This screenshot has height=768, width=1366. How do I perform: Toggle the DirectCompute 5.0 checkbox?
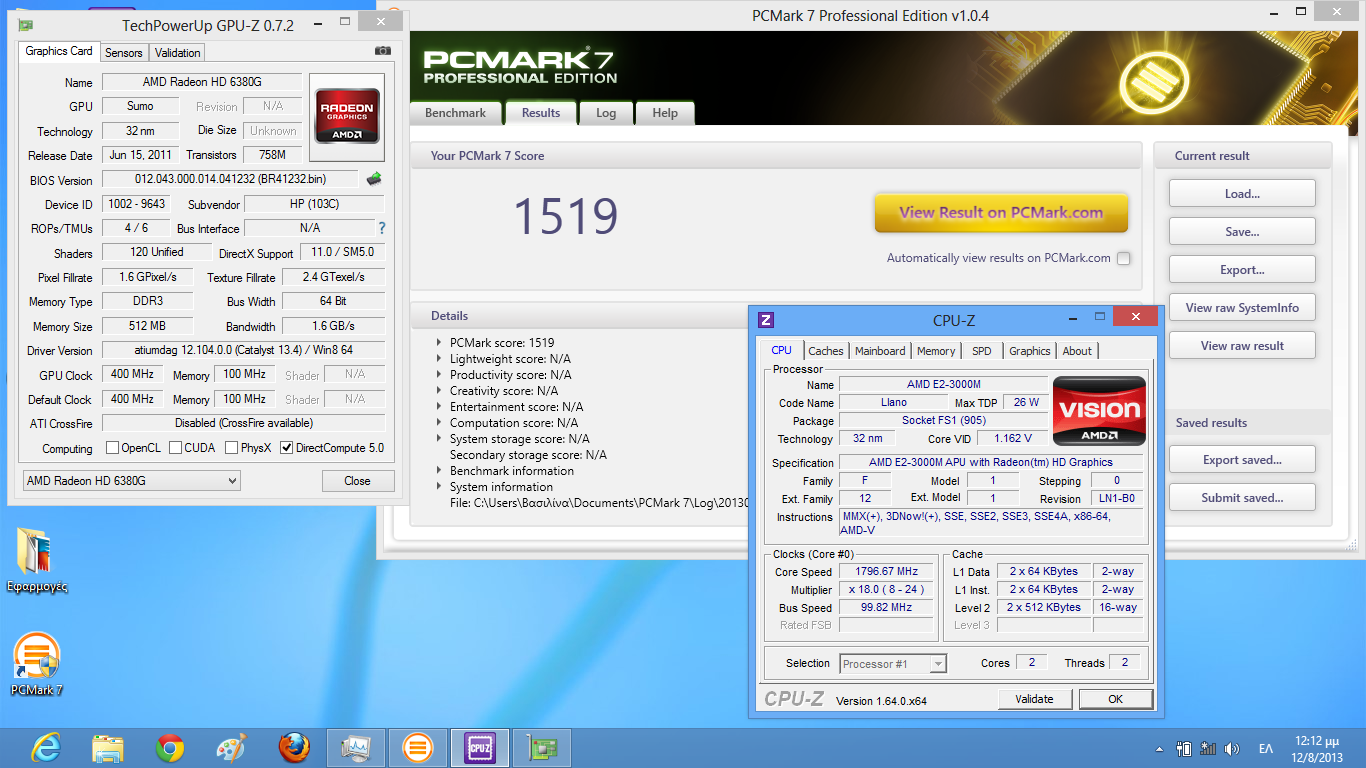click(287, 448)
